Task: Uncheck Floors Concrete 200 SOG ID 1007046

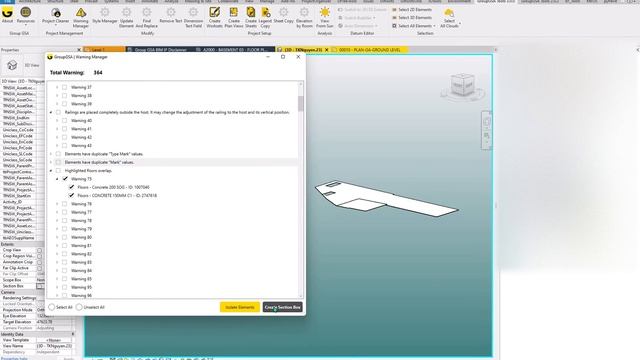Action: pyautogui.click(x=71, y=187)
